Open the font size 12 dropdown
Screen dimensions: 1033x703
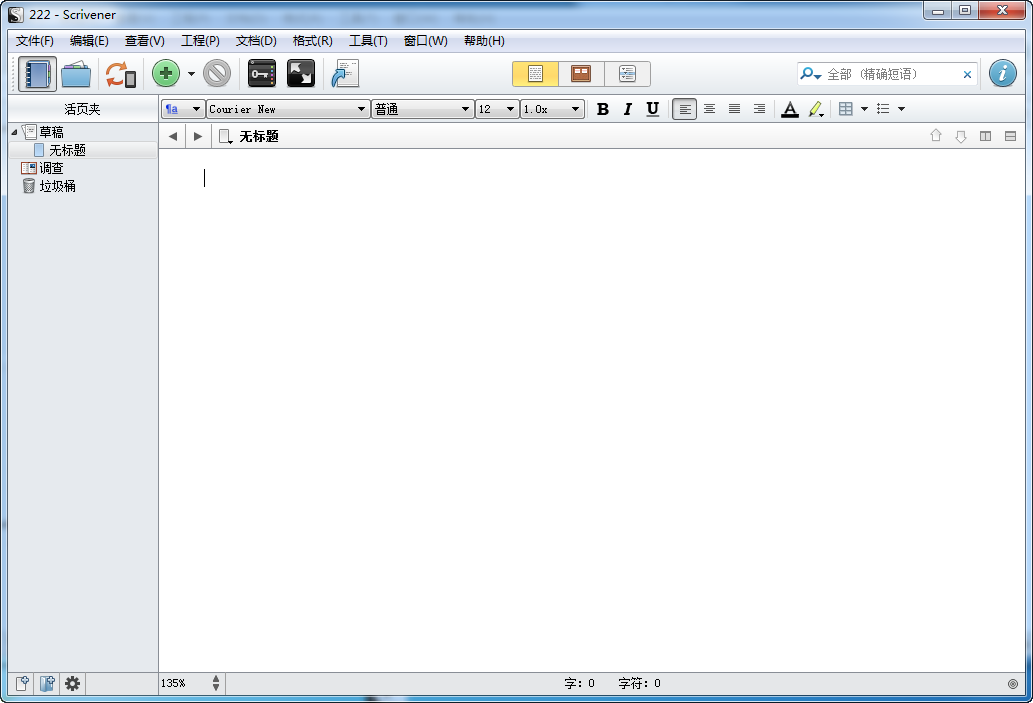pos(496,109)
